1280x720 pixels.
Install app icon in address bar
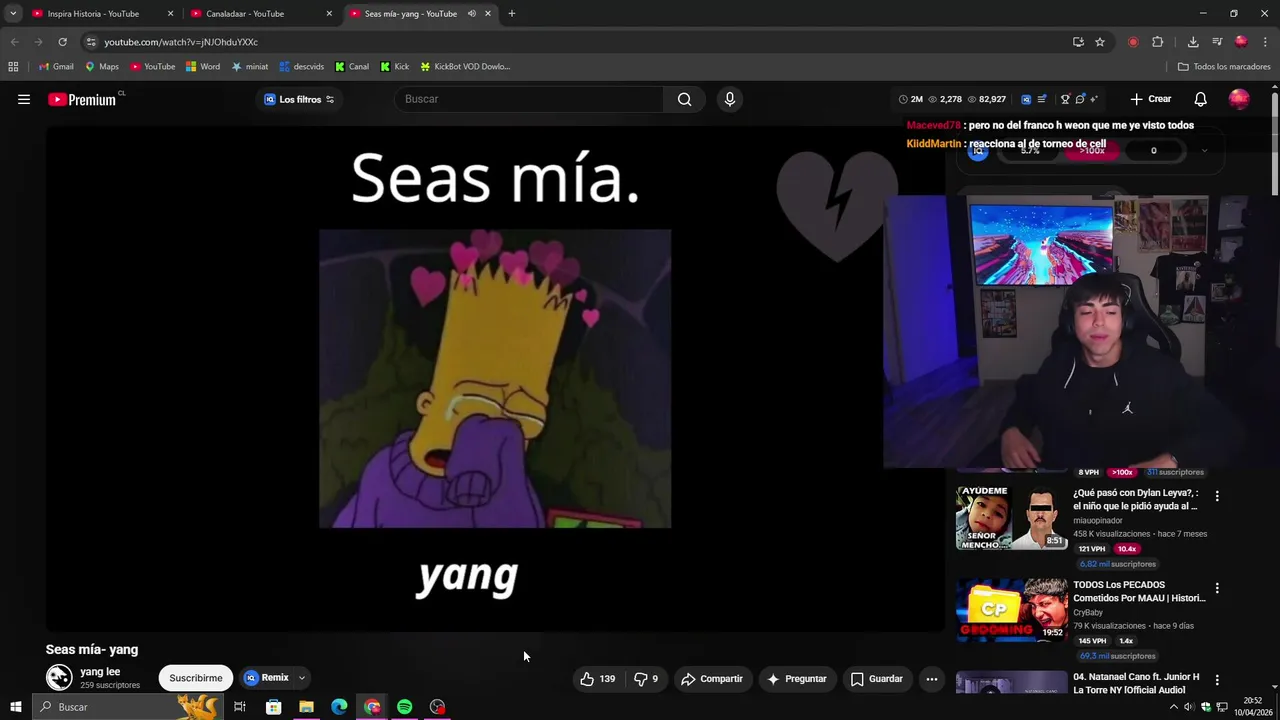pyautogui.click(x=1078, y=42)
